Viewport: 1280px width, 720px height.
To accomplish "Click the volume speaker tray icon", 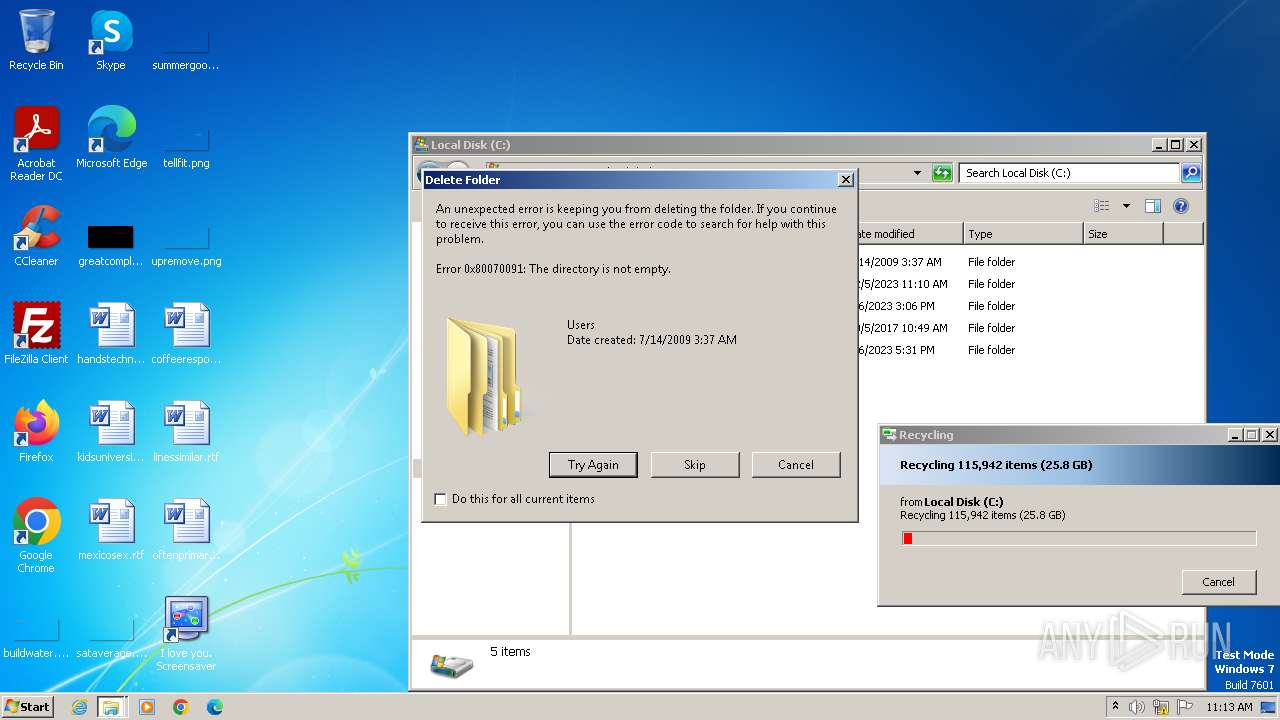I will point(1137,707).
